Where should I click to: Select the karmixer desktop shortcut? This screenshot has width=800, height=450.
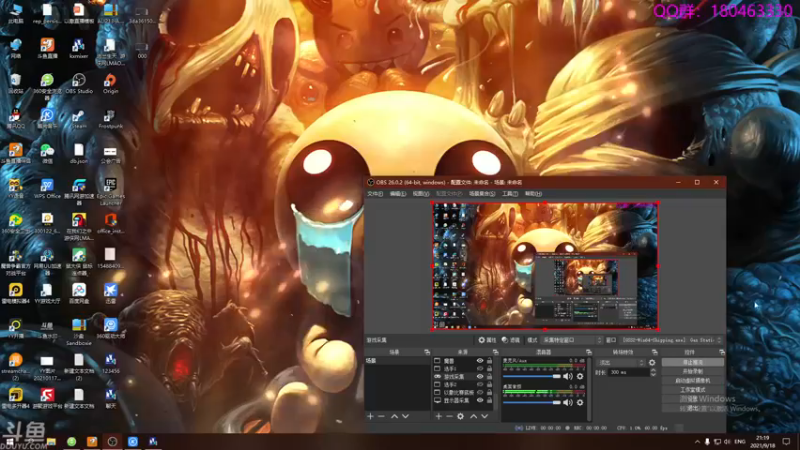coord(79,48)
